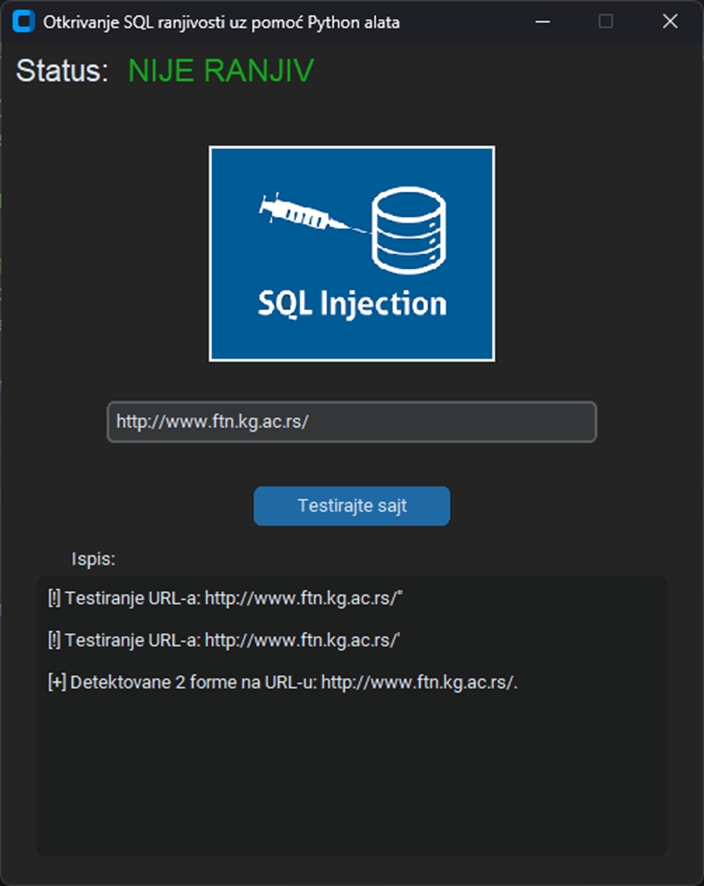Close the application window
This screenshot has height=886, width=704.
pos(669,20)
